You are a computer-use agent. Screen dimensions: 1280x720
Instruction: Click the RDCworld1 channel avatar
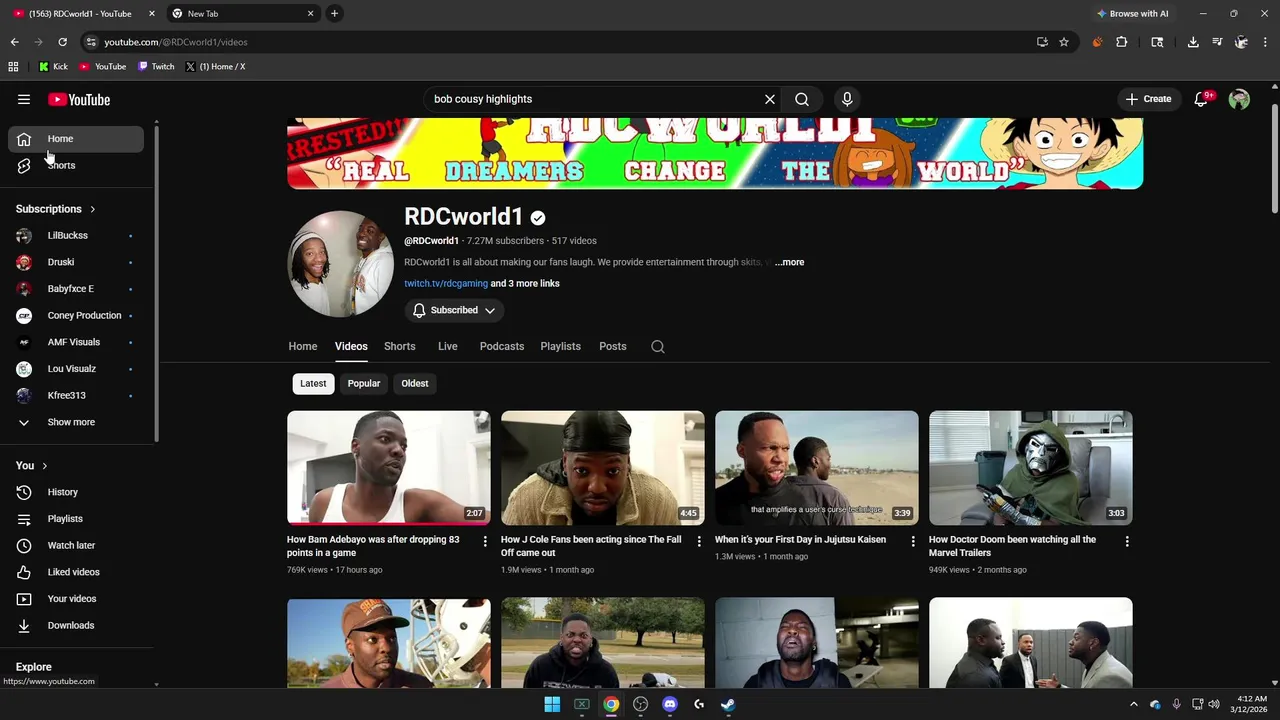[341, 264]
